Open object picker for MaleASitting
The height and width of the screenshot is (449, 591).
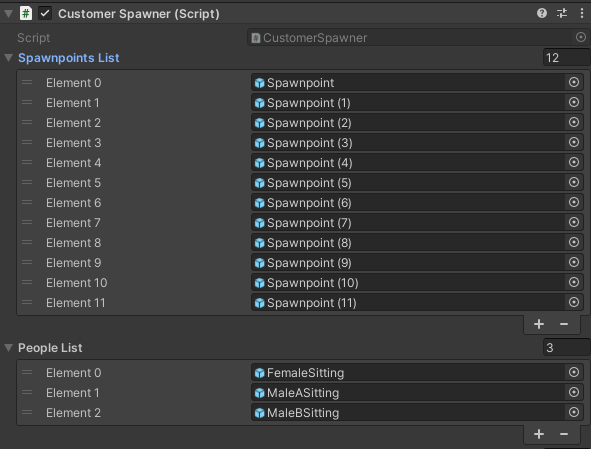(574, 392)
